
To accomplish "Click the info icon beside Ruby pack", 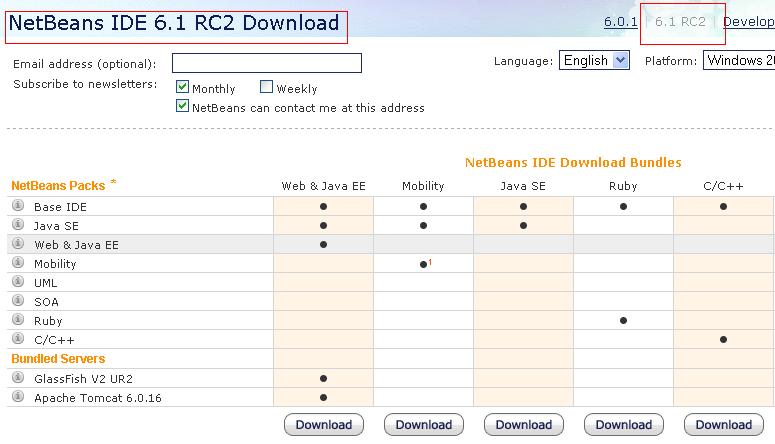I will point(18,319).
